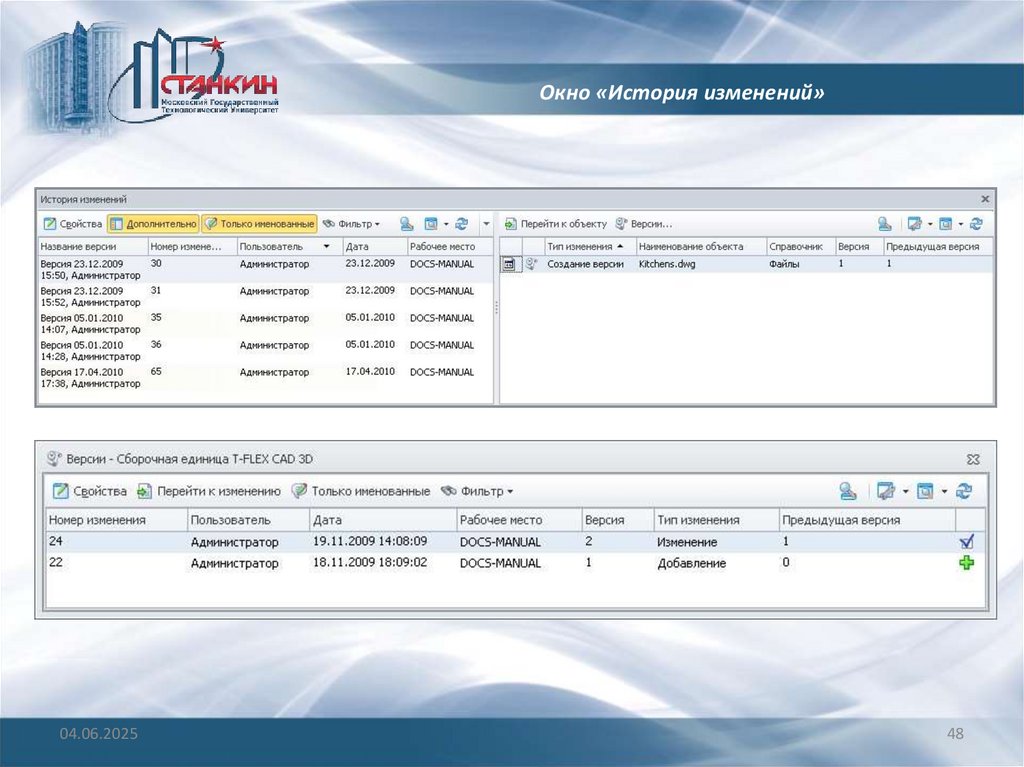Viewport: 1024px width, 767px height.
Task: Refresh the right changes list
Action: (x=976, y=224)
